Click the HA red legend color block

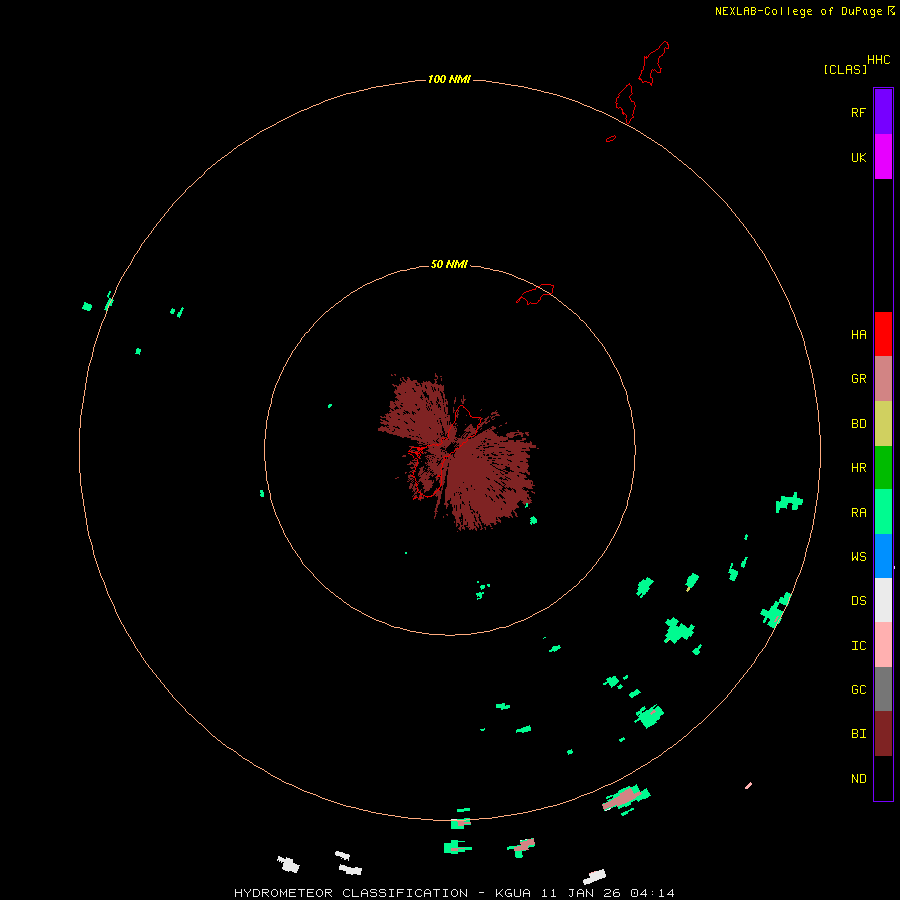click(883, 334)
